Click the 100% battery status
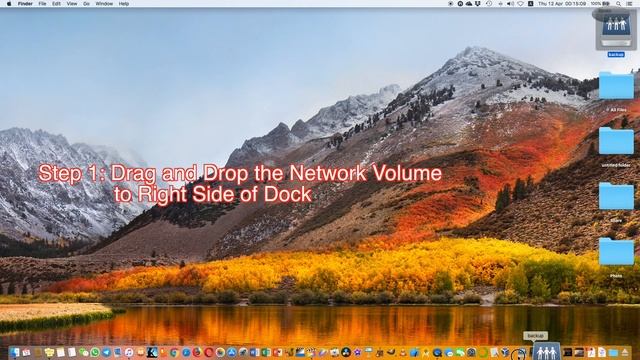 pyautogui.click(x=600, y=4)
